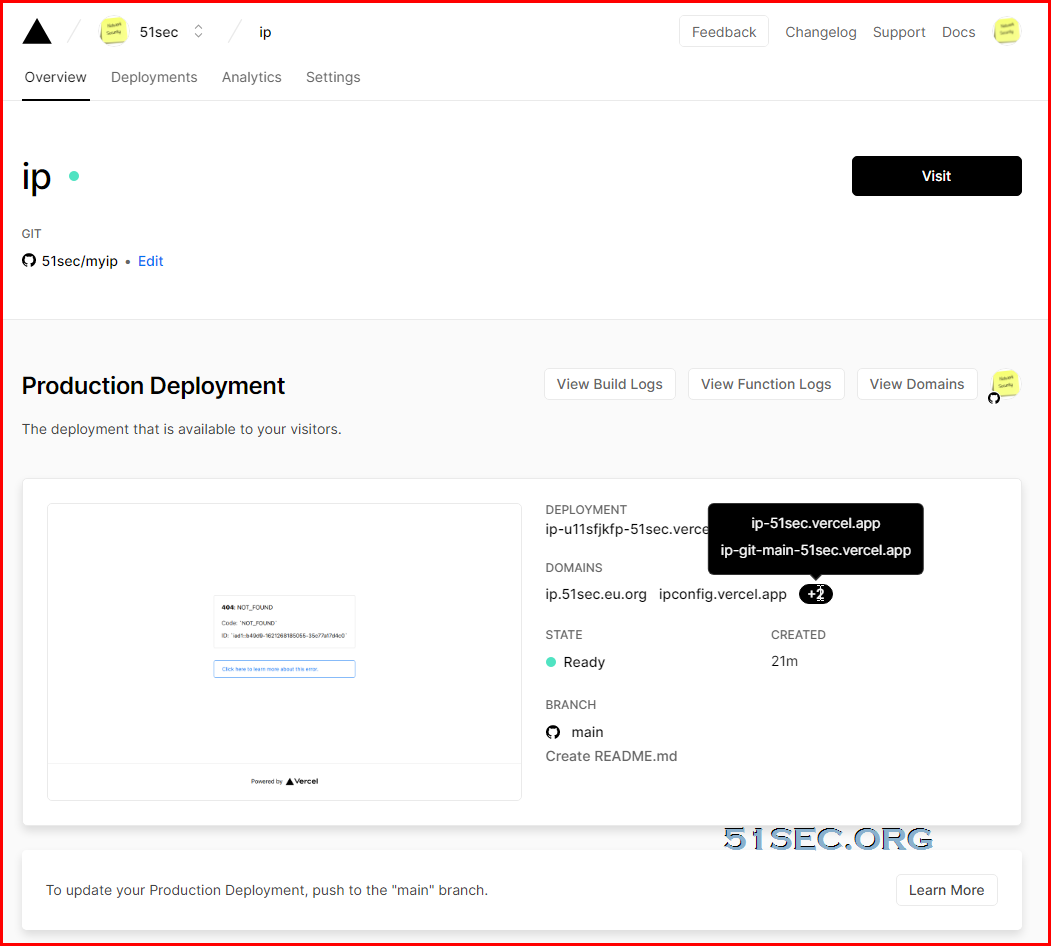The image size is (1051, 946).
Task: Click the Ready state text
Action: [584, 662]
